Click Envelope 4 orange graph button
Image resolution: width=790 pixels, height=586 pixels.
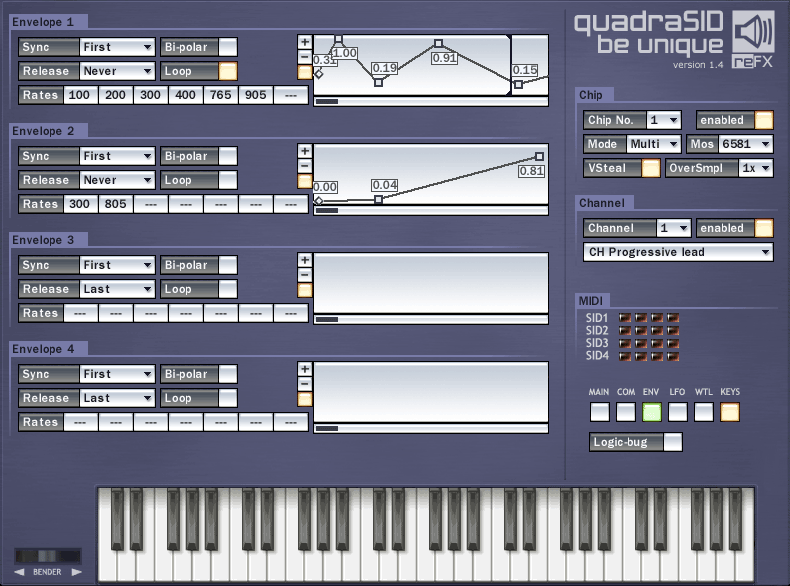coord(305,400)
